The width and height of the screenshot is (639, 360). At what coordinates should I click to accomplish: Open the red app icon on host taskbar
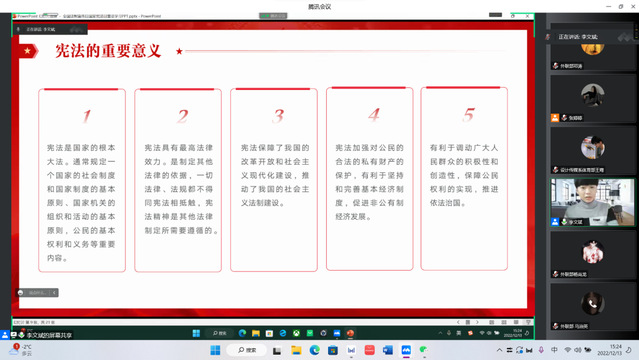[x=370, y=350]
